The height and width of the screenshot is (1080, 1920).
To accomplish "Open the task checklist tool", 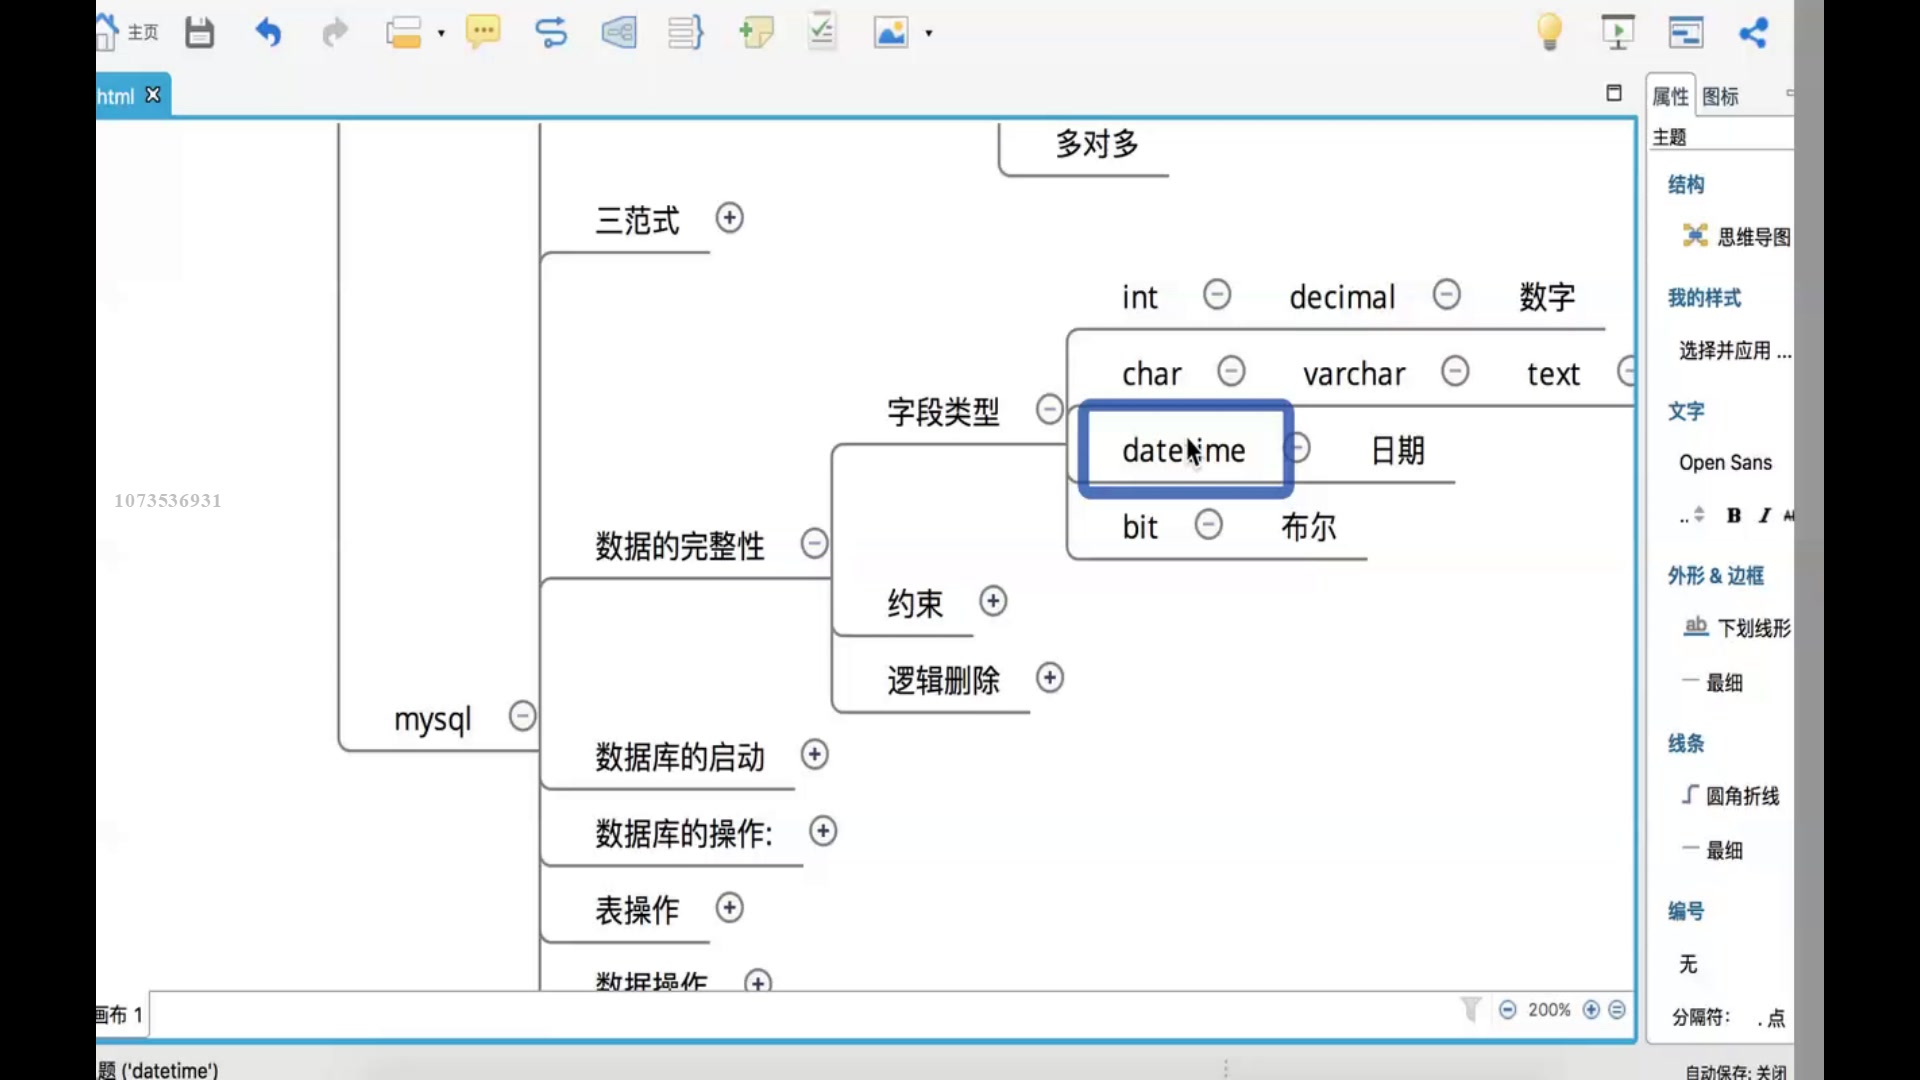I will [x=822, y=33].
